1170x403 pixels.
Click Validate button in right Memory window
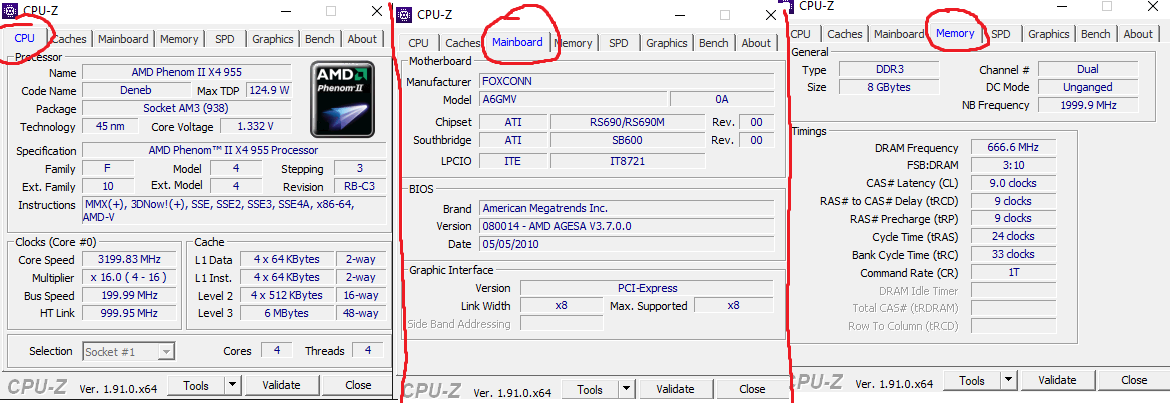(1058, 381)
